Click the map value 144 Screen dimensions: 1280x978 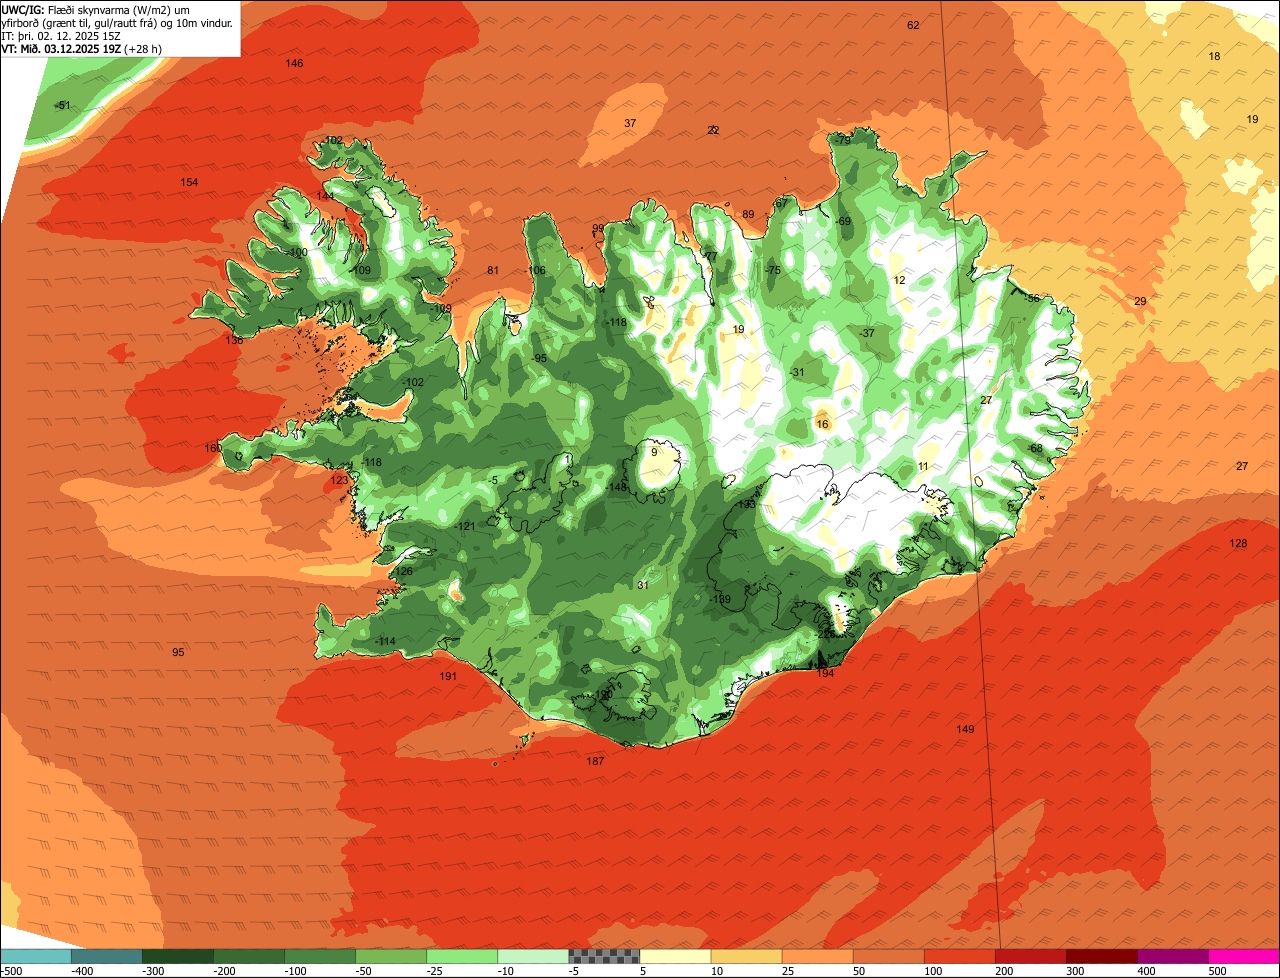326,196
